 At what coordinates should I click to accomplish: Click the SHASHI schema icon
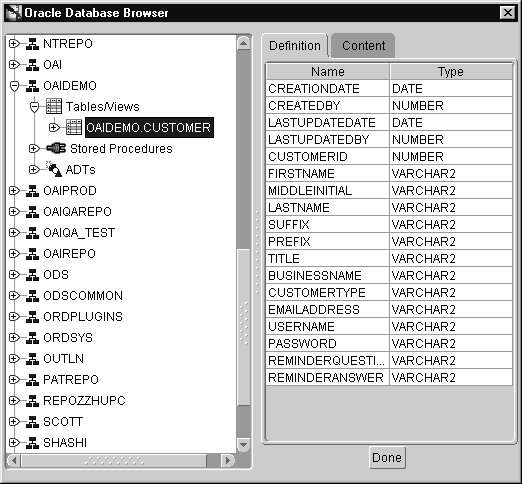point(32,443)
